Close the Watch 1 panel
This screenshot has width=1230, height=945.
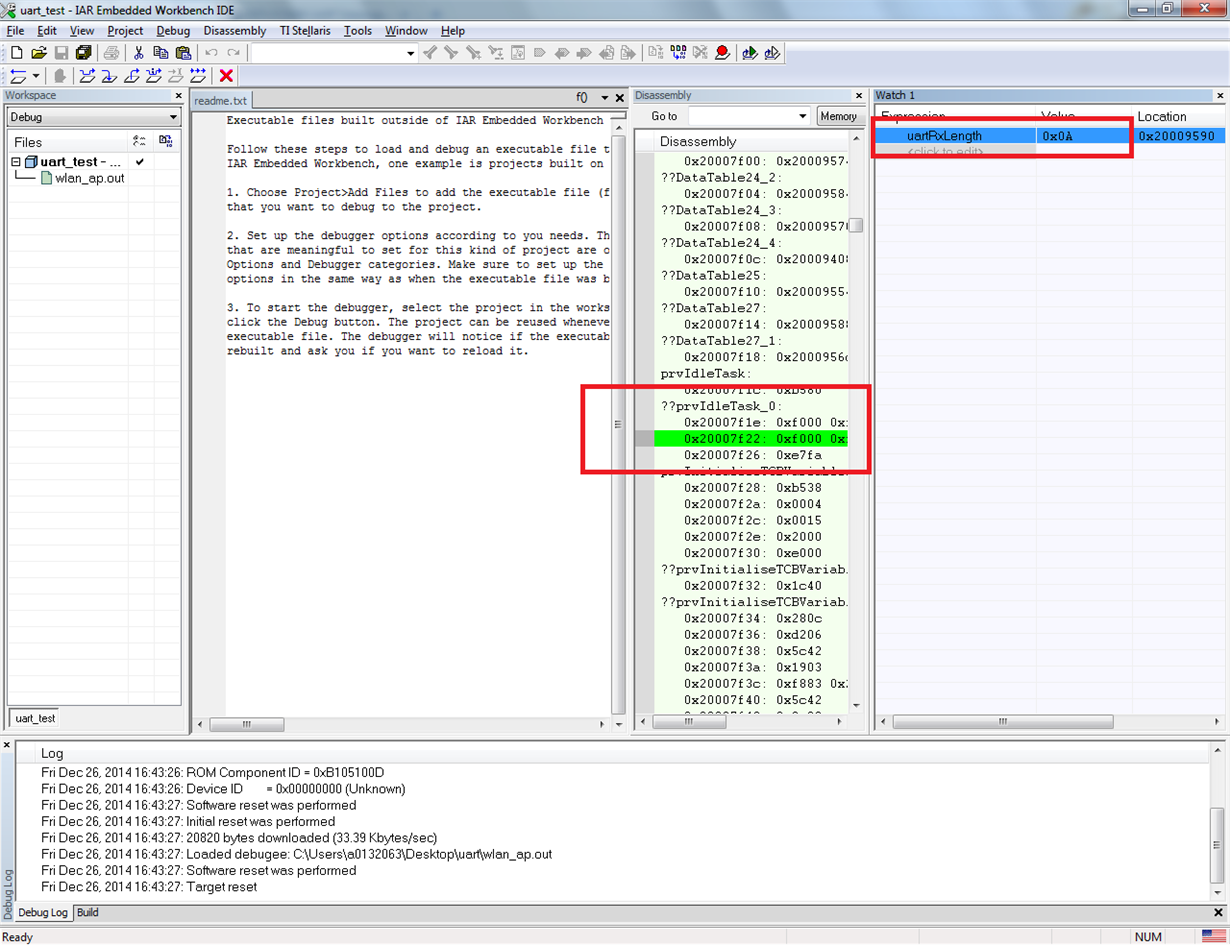tap(1219, 96)
